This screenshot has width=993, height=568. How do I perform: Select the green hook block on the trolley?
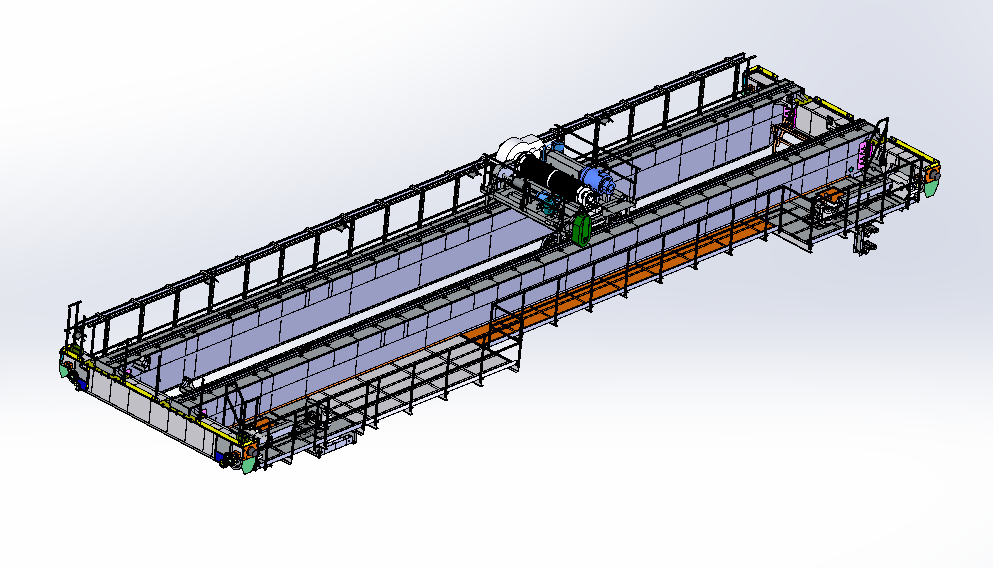click(x=581, y=229)
